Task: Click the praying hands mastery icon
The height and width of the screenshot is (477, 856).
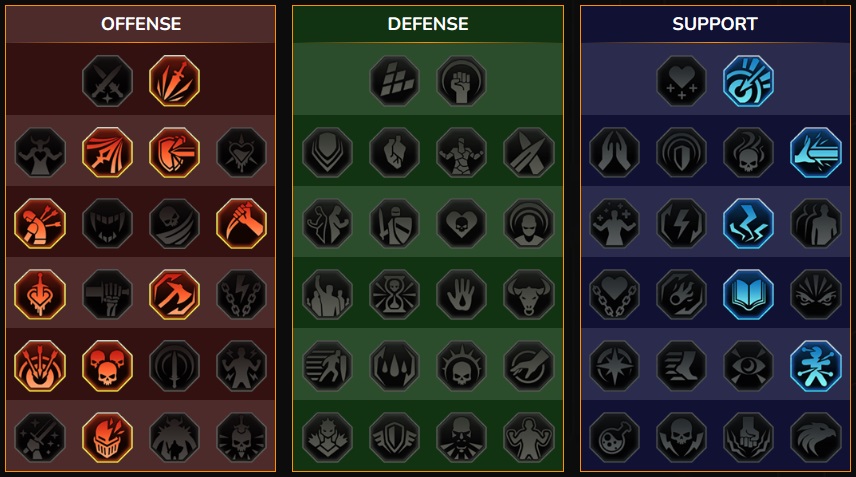Action: 614,152
